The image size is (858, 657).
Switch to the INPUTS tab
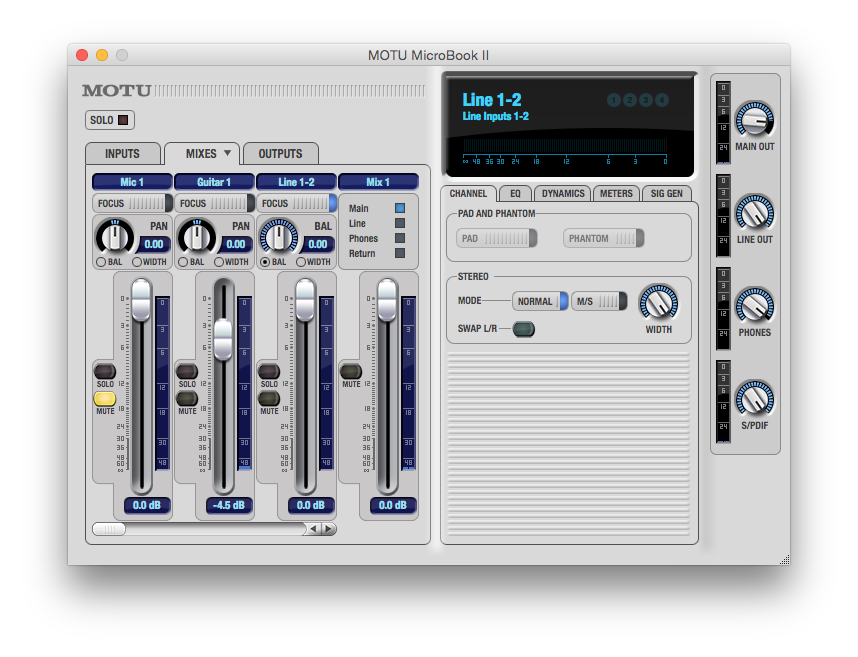(x=123, y=154)
